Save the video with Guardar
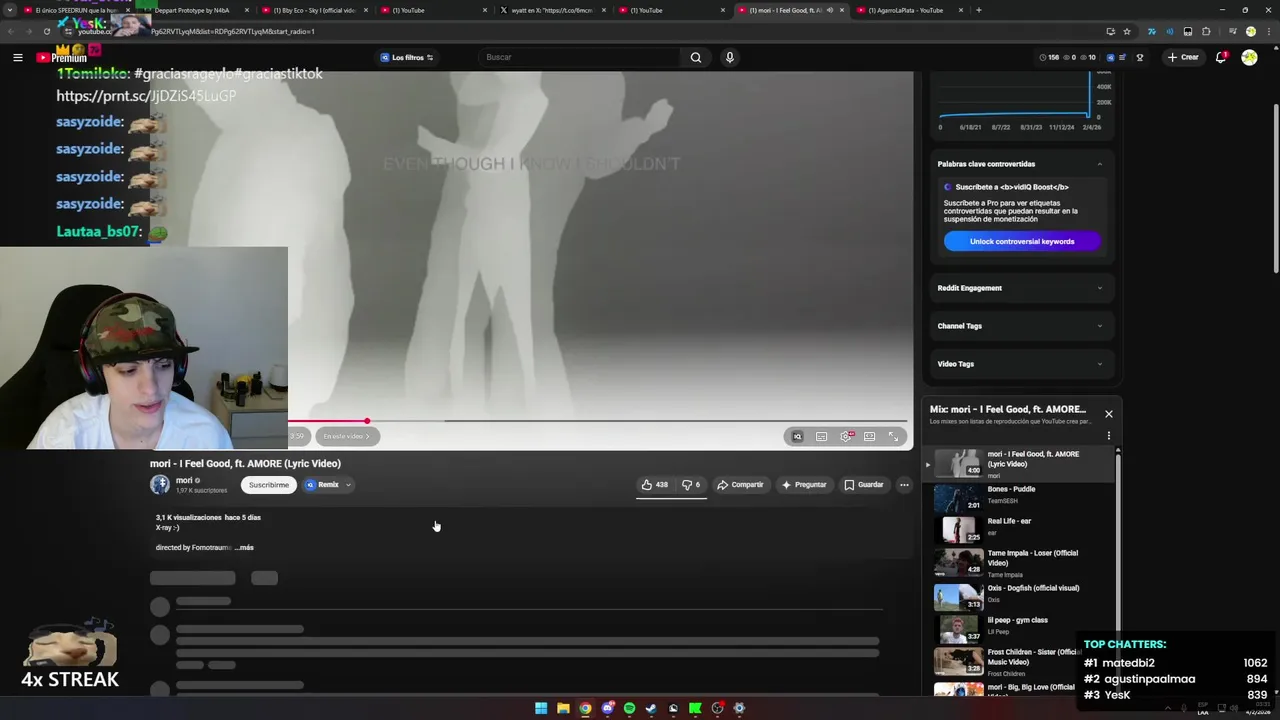Viewport: 1280px width, 720px height. tap(864, 485)
